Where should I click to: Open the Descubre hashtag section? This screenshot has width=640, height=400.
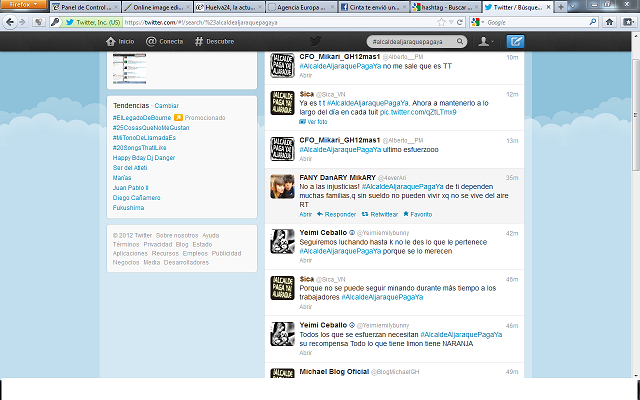[x=214, y=41]
